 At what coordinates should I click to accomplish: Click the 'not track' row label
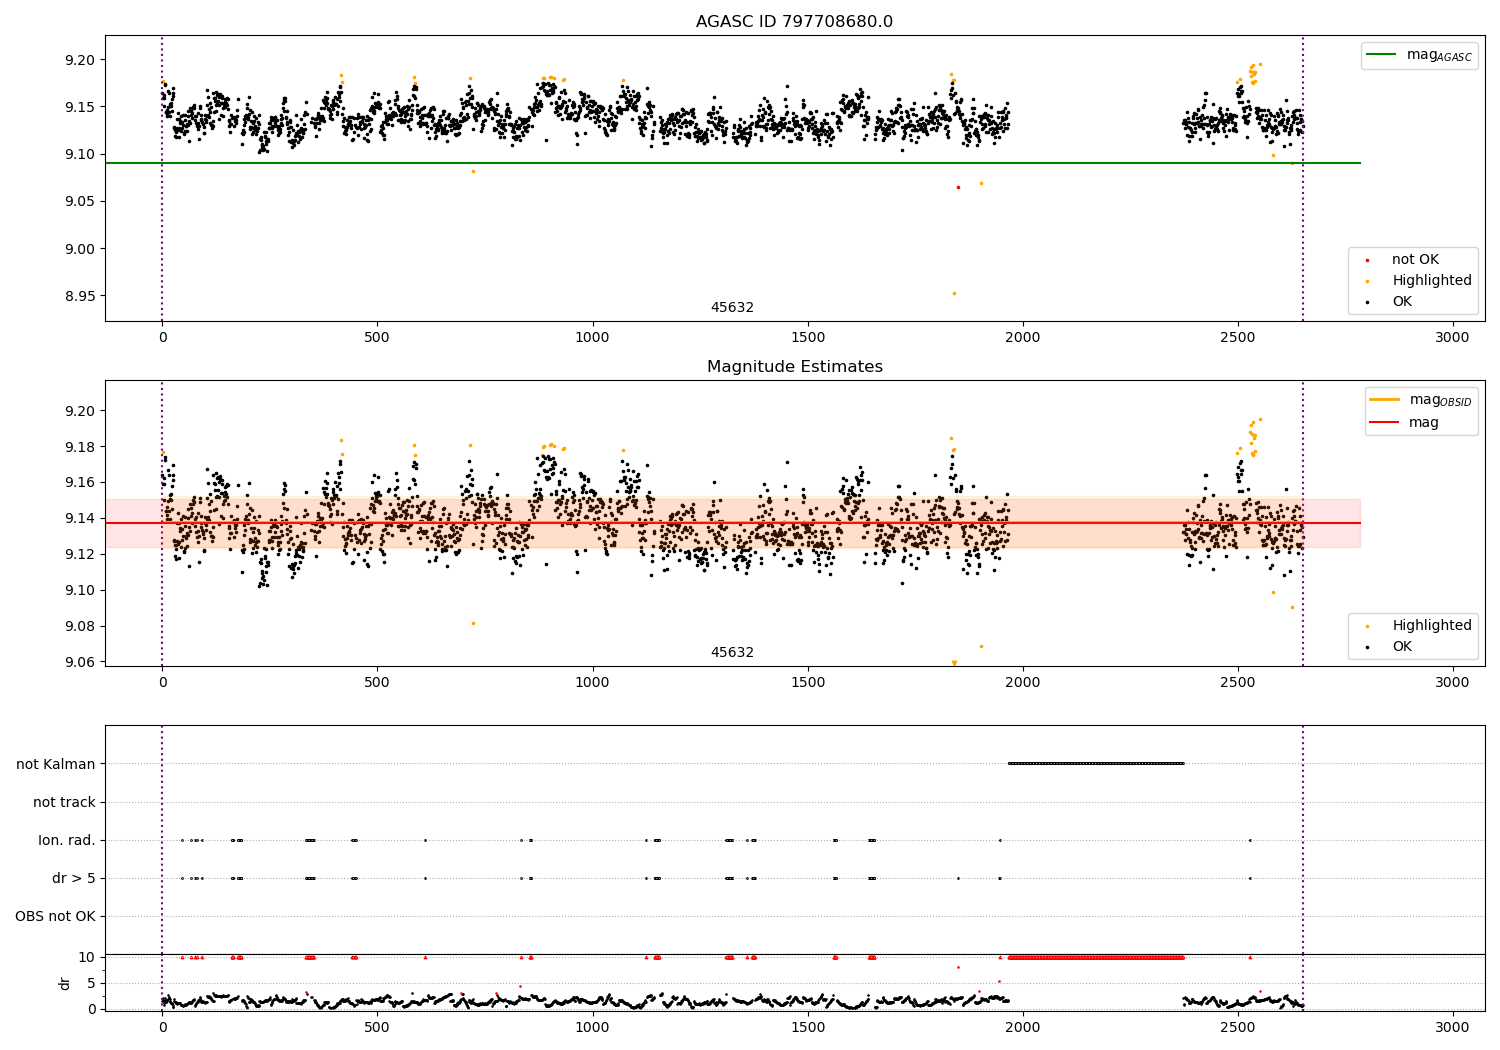click(64, 802)
